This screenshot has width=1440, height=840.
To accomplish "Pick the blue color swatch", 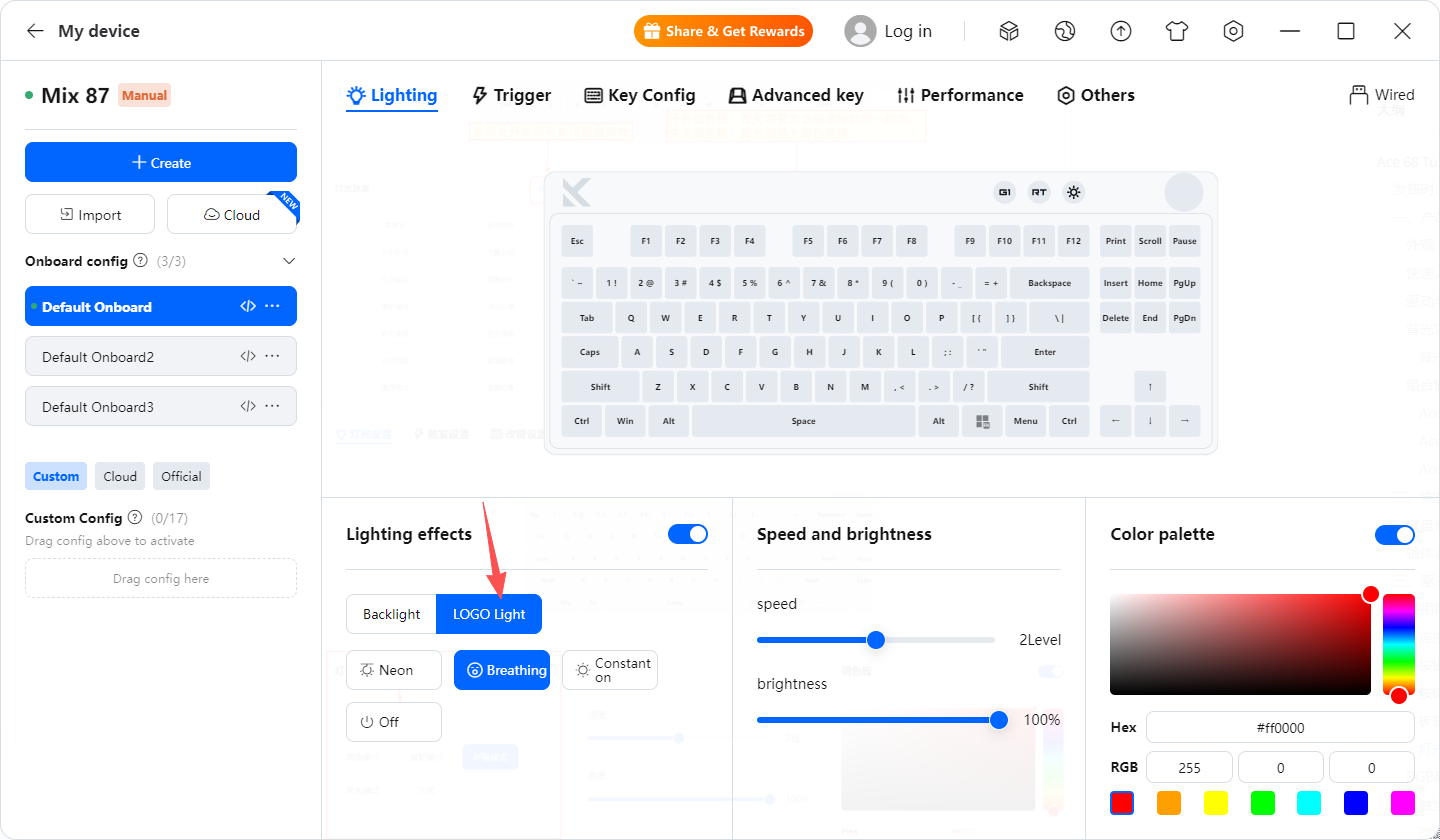I will click(x=1356, y=803).
